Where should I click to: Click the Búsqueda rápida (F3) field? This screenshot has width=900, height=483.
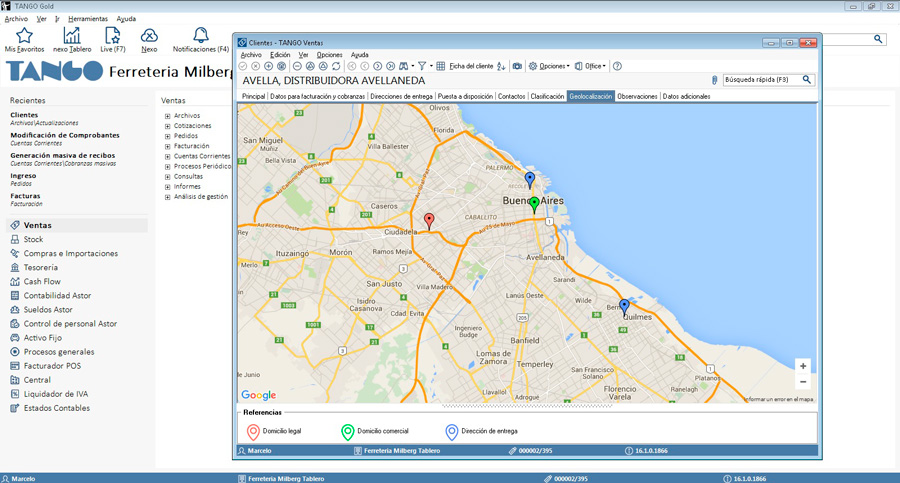coord(762,80)
